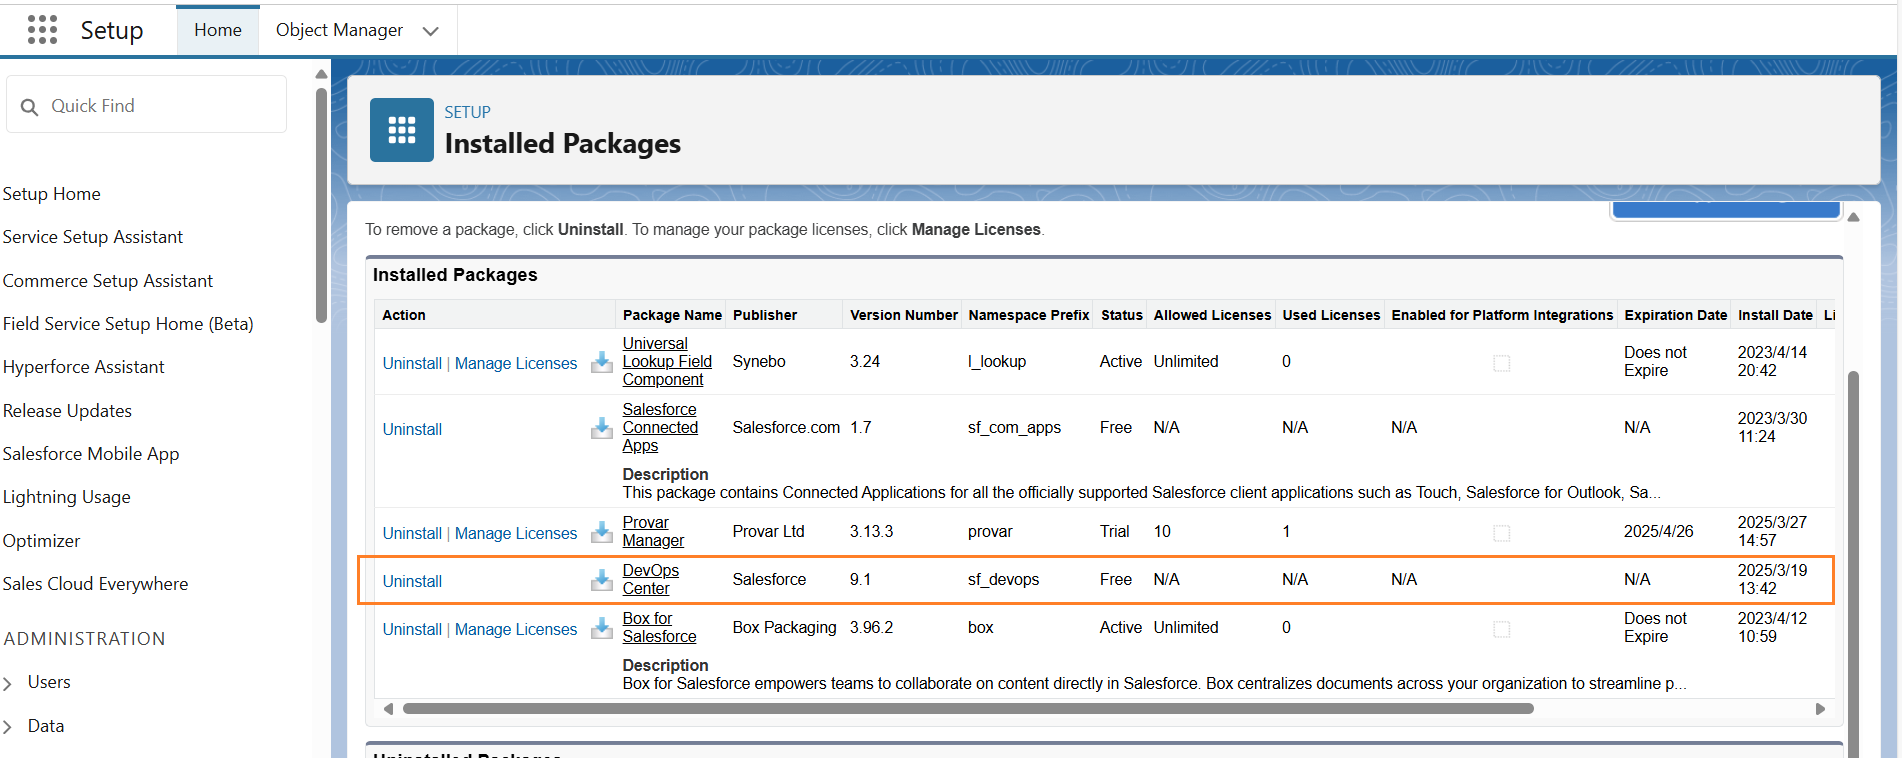Uninstall the Box for Salesforce package
Viewport: 1902px width, 758px height.
coord(412,629)
